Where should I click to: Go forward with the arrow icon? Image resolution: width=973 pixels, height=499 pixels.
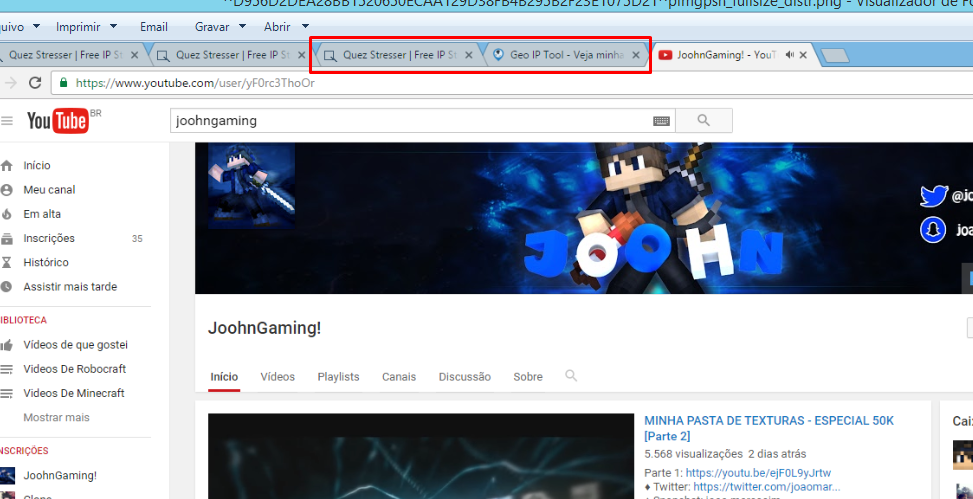[10, 83]
